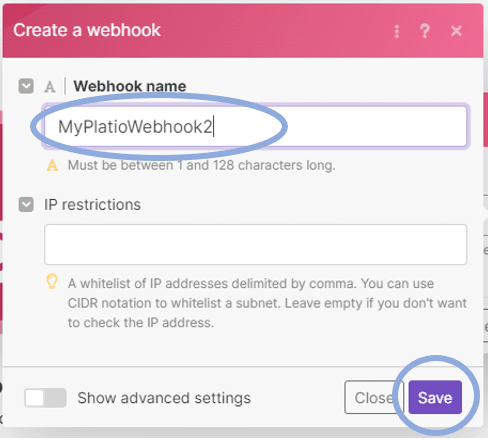Click the Save button
Screen dimensions: 488x440
435,397
